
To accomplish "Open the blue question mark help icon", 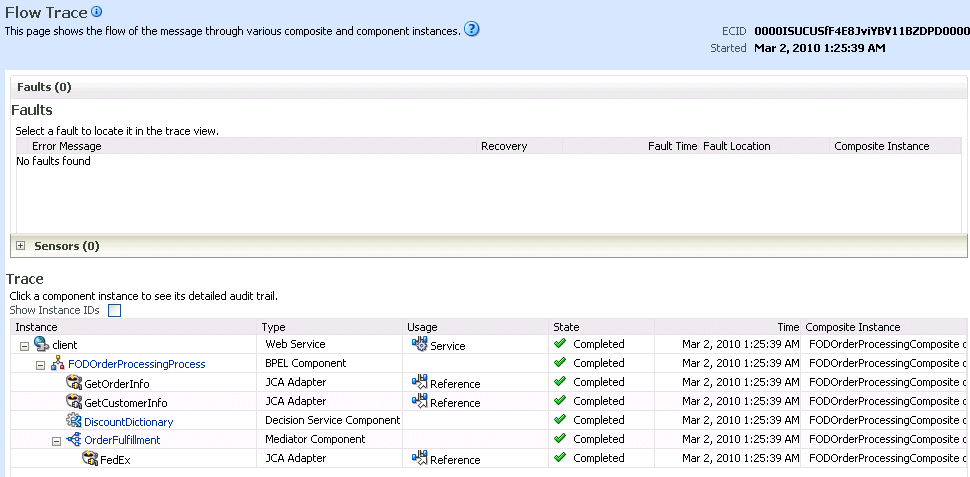I will (471, 29).
